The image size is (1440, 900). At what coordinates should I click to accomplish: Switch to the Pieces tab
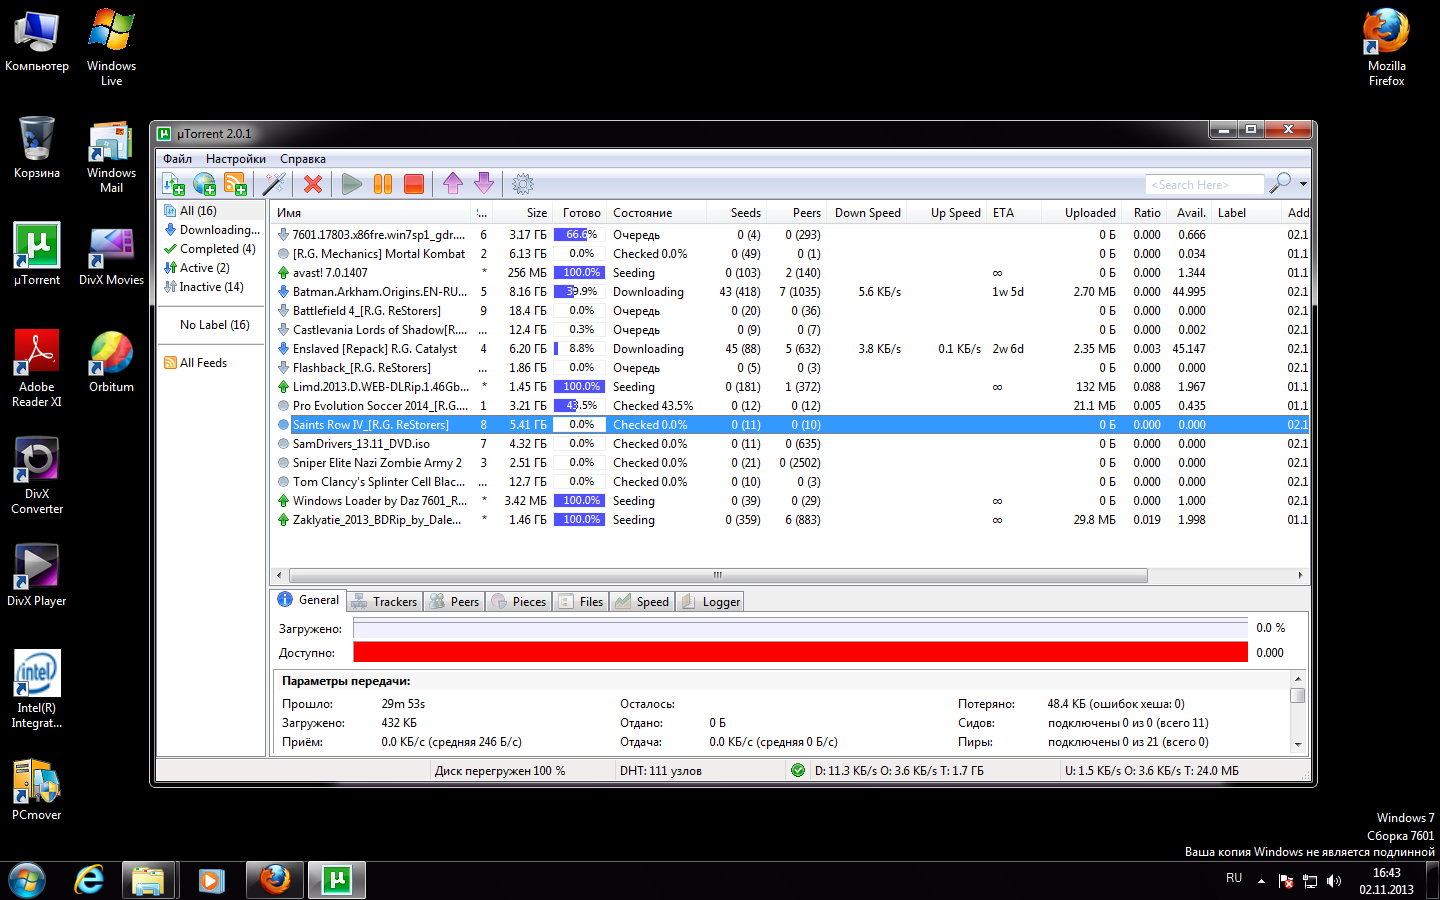[x=519, y=601]
